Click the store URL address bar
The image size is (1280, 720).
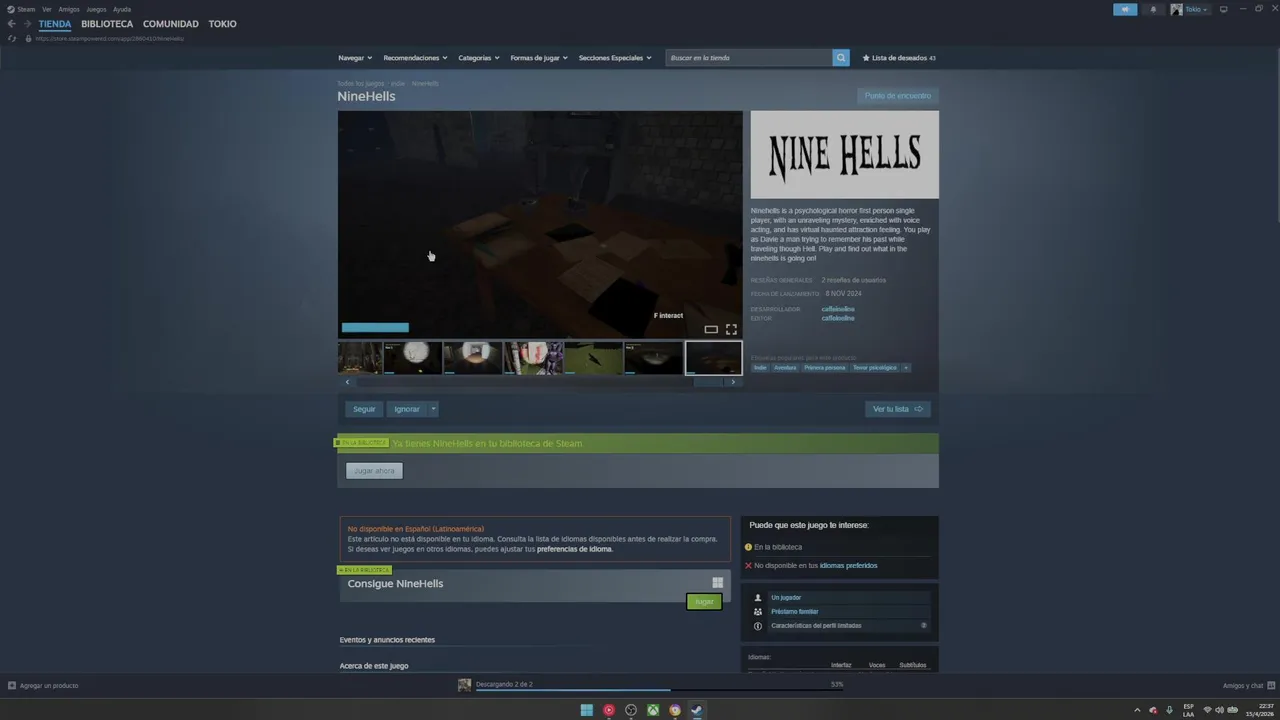coord(110,38)
